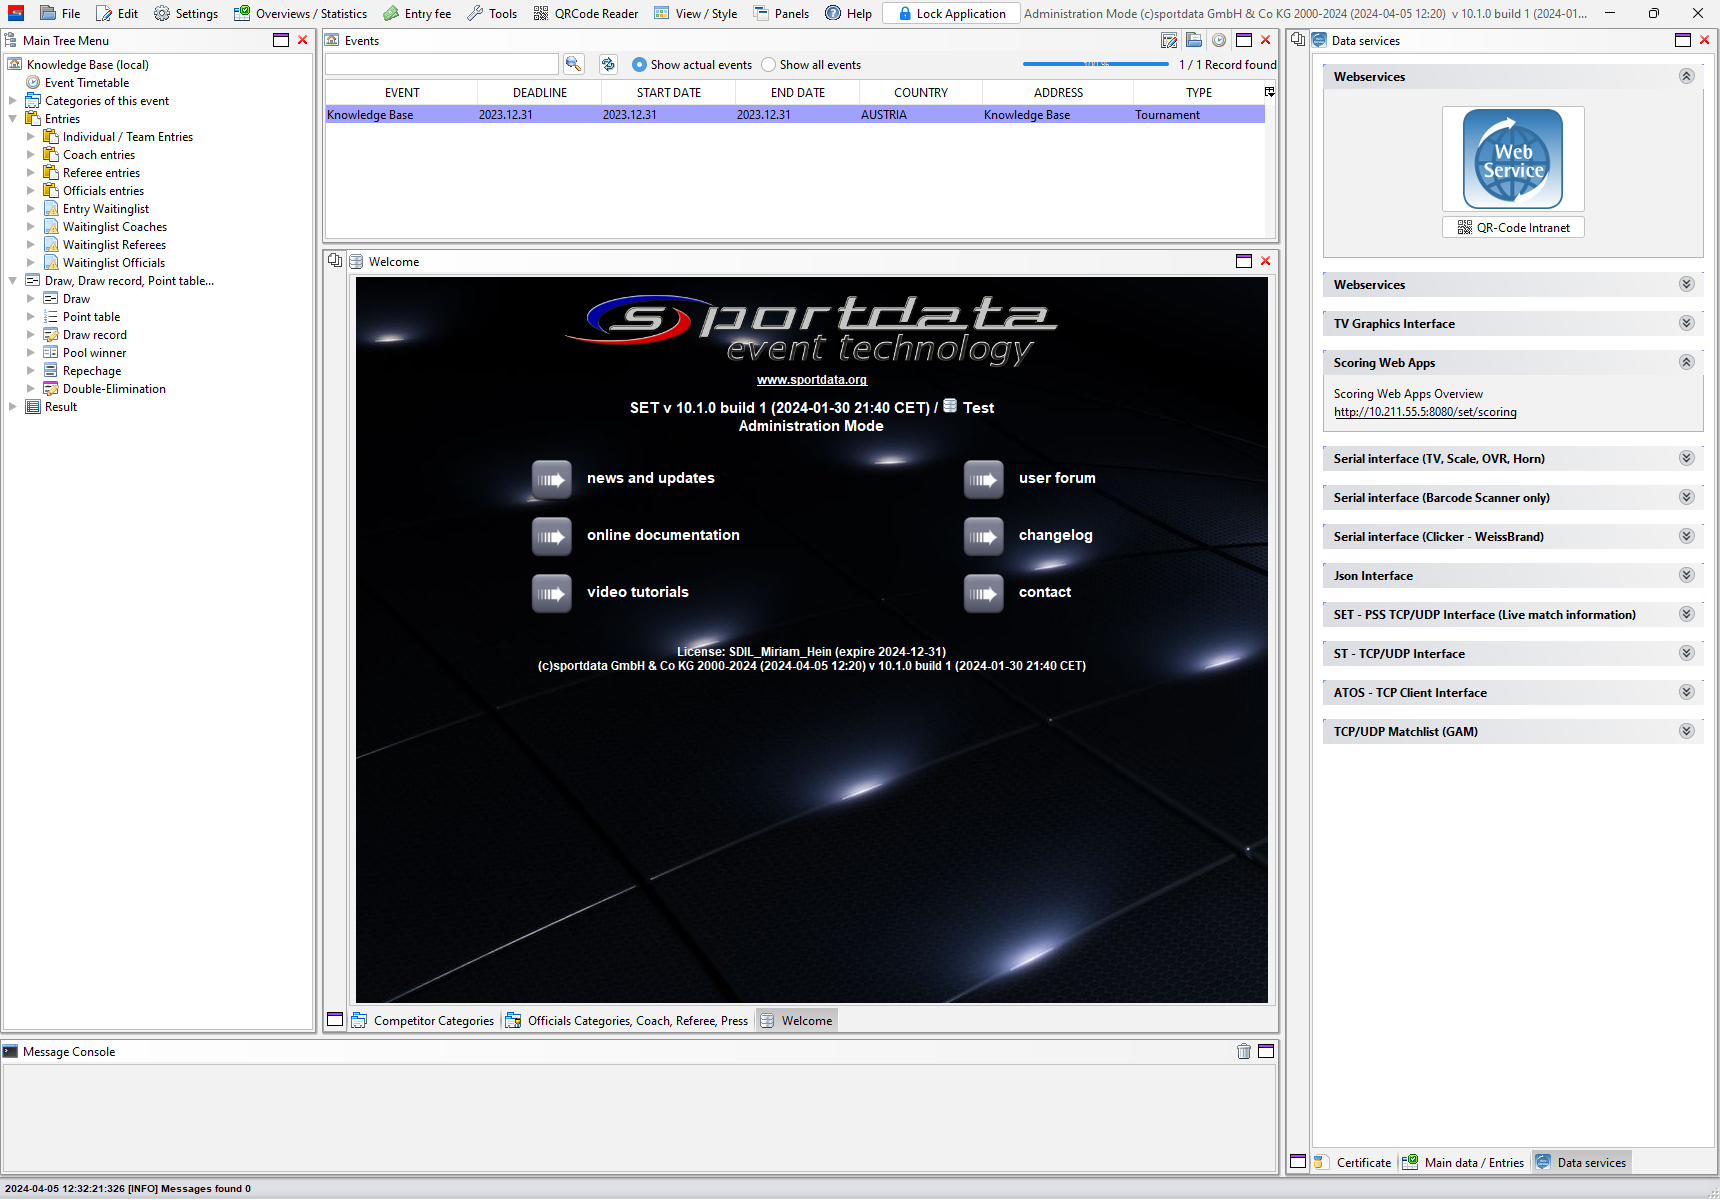Click the Events progress bar
The image size is (1720, 1200).
[x=1096, y=64]
